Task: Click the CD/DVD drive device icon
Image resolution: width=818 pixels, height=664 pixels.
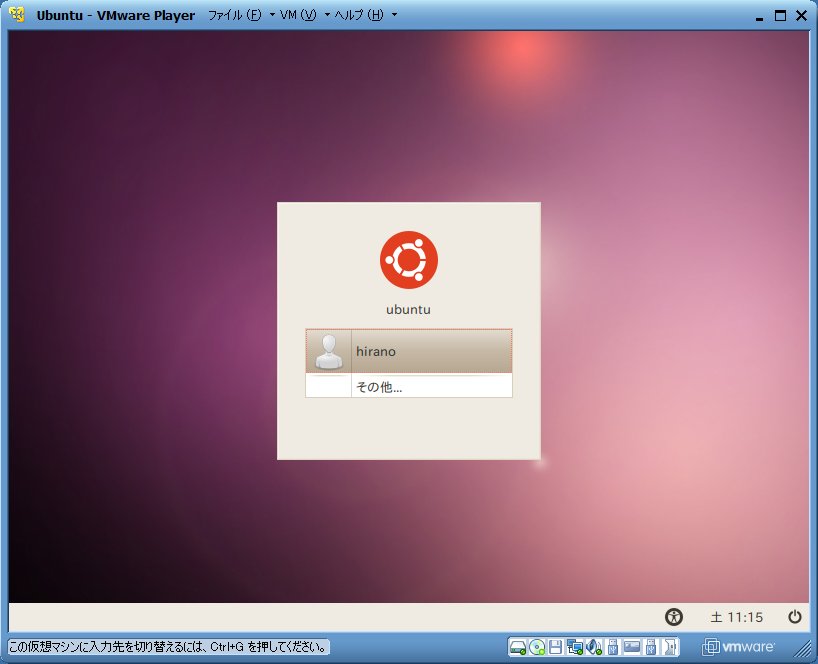Action: (x=537, y=647)
